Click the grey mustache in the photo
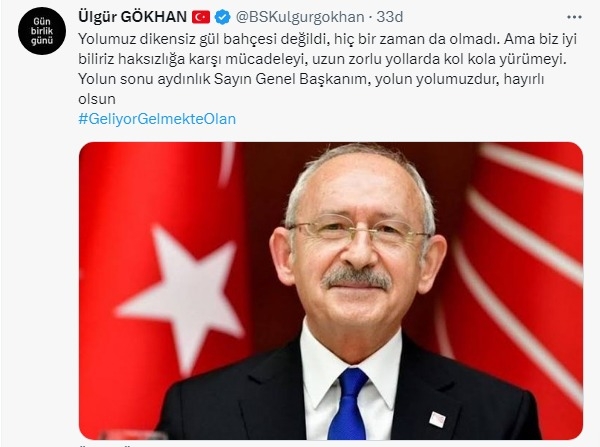600x447 pixels. click(356, 278)
